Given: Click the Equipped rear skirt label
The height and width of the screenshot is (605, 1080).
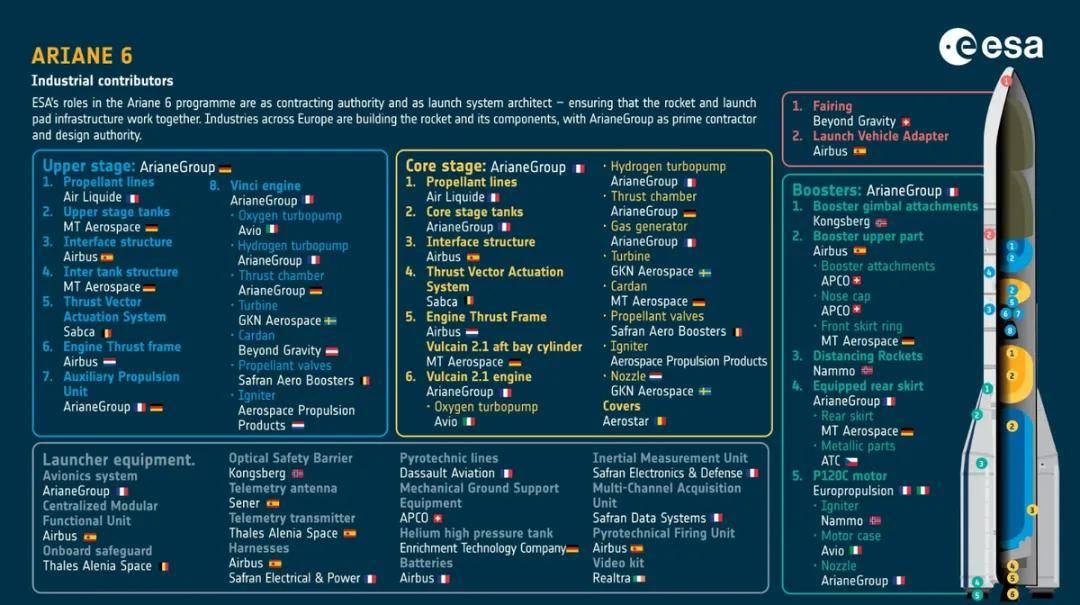Looking at the screenshot, I should [x=868, y=386].
